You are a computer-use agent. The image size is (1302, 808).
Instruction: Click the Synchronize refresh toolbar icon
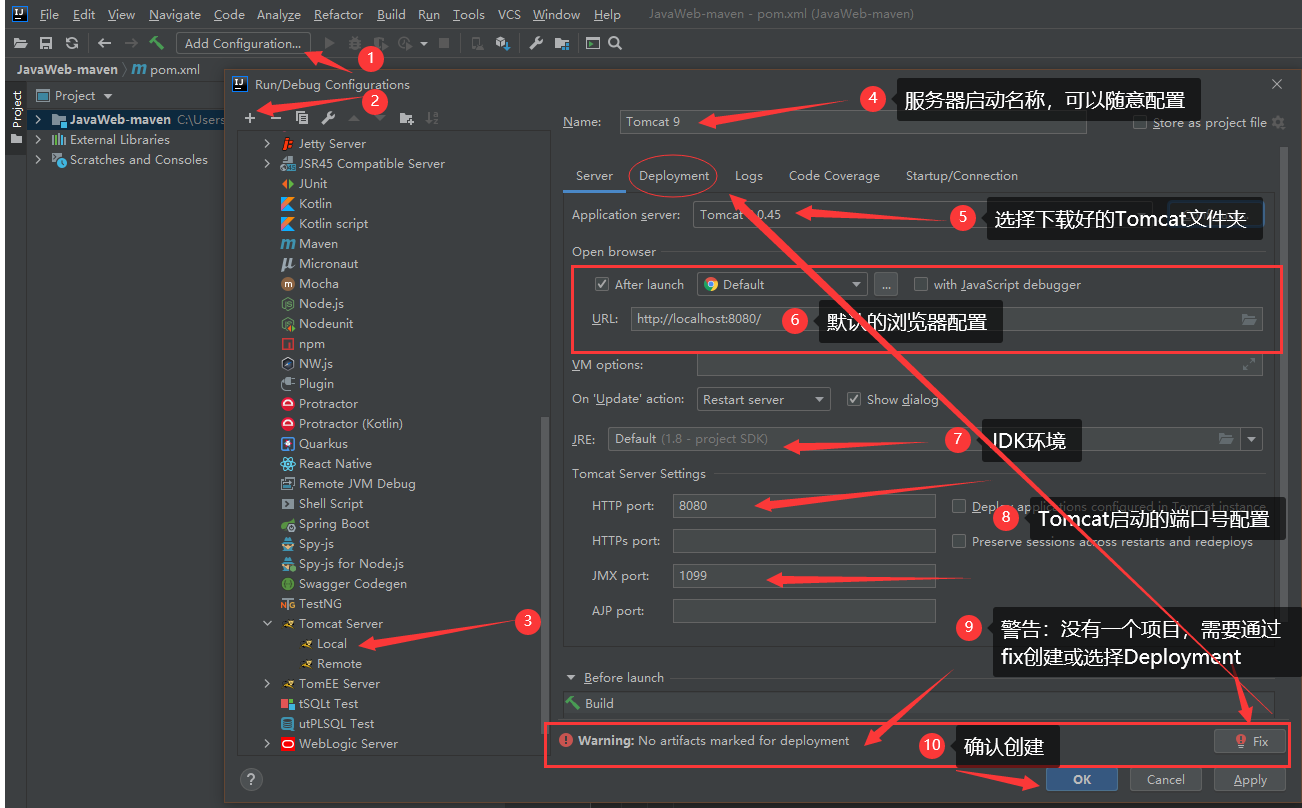click(x=72, y=43)
